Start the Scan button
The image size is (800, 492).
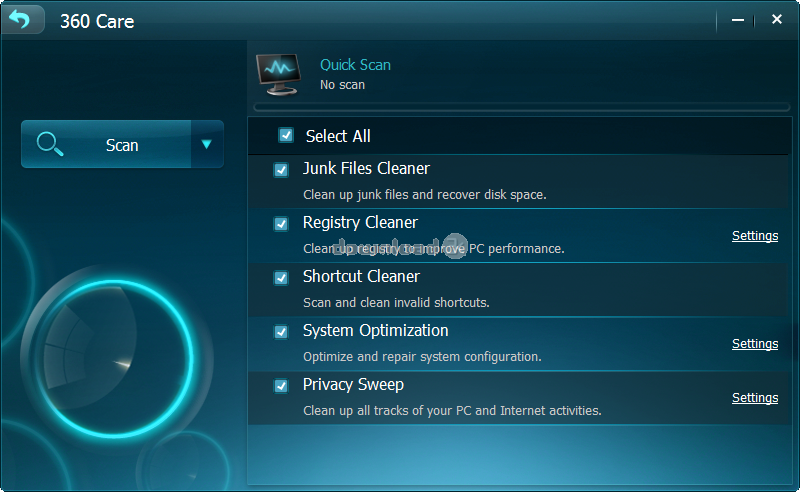pyautogui.click(x=106, y=144)
